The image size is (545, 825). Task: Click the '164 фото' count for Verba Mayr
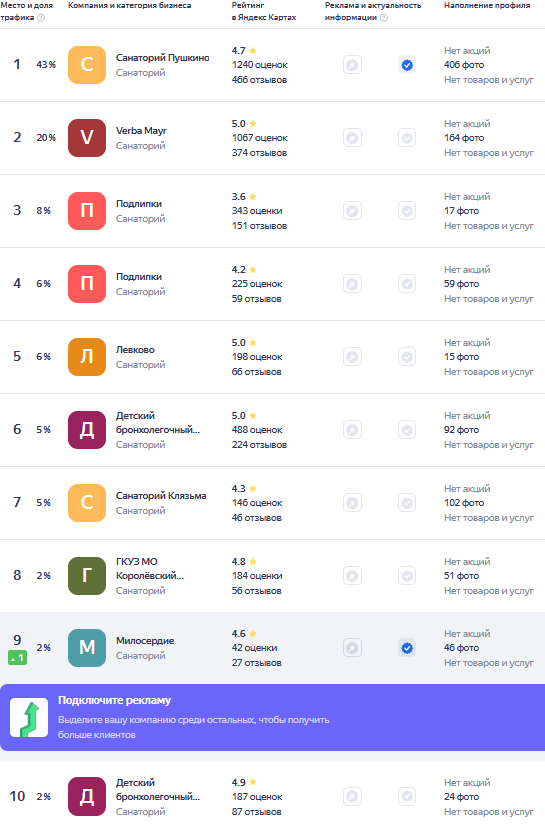pos(464,138)
